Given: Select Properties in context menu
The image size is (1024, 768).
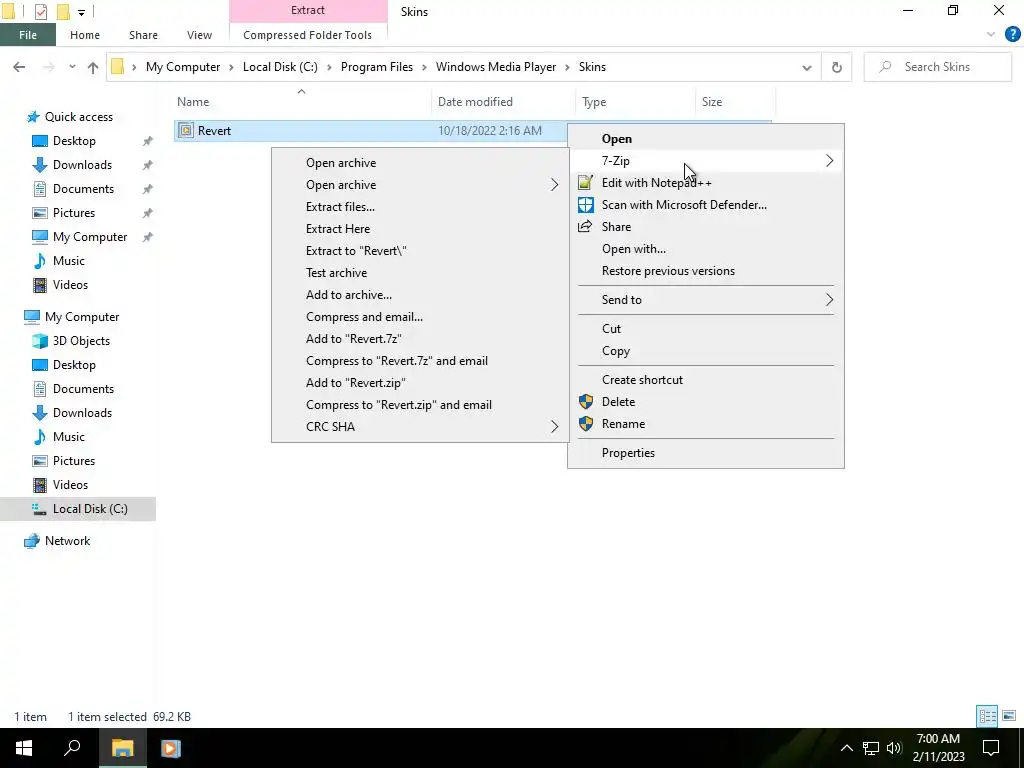Looking at the screenshot, I should pos(628,453).
